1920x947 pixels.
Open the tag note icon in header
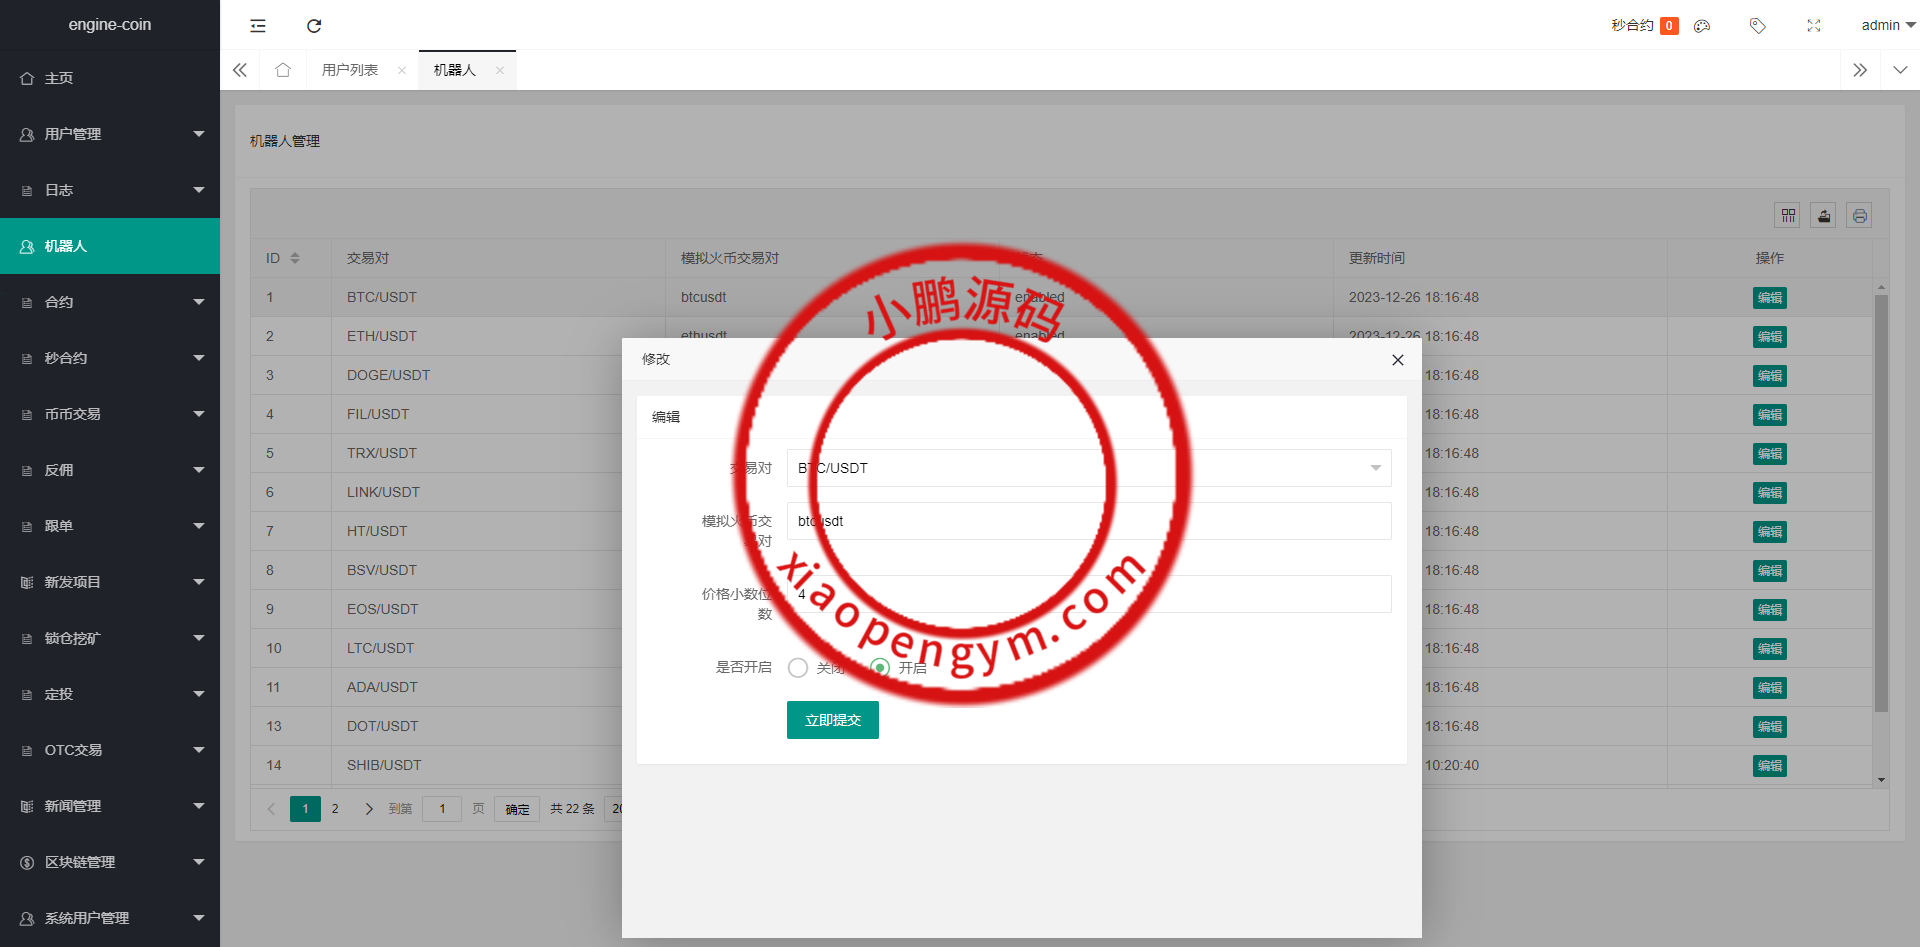pyautogui.click(x=1757, y=26)
